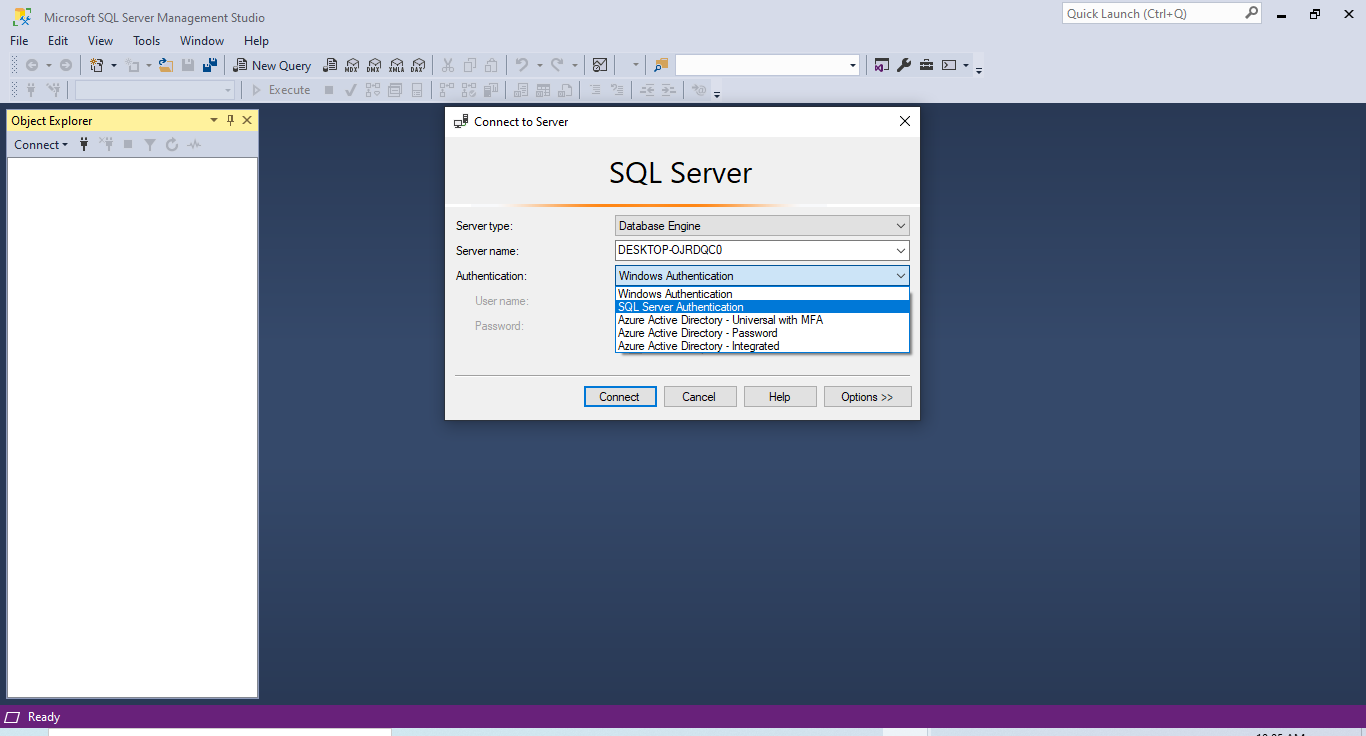This screenshot has height=736, width=1366.
Task: Open Properties Window via wrench icon
Action: tap(904, 65)
